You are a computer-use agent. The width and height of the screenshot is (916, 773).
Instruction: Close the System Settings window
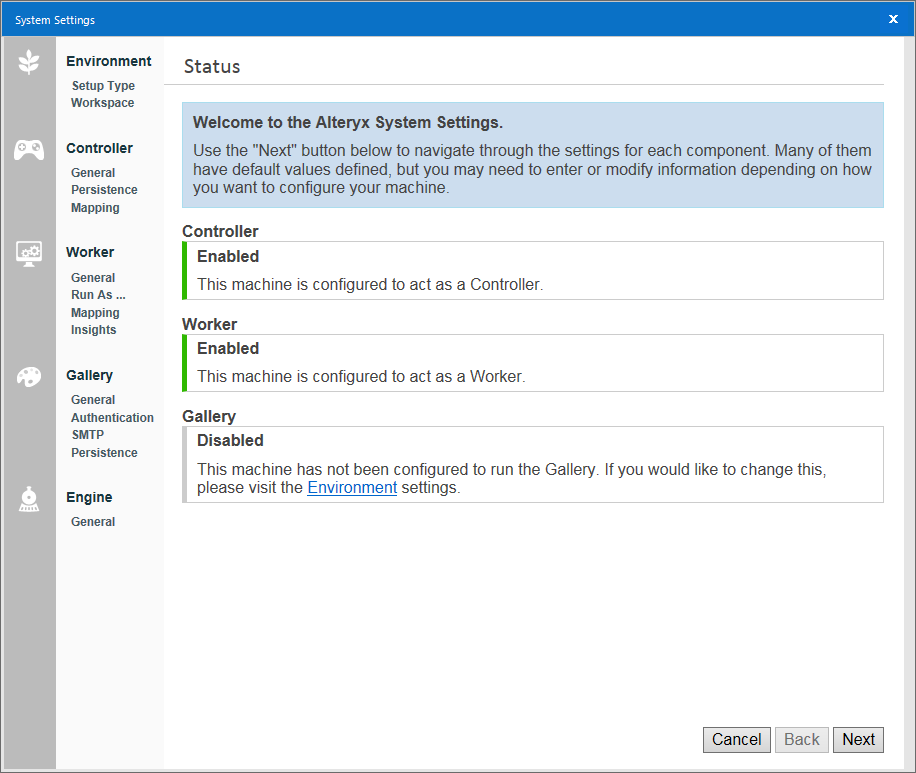click(894, 19)
